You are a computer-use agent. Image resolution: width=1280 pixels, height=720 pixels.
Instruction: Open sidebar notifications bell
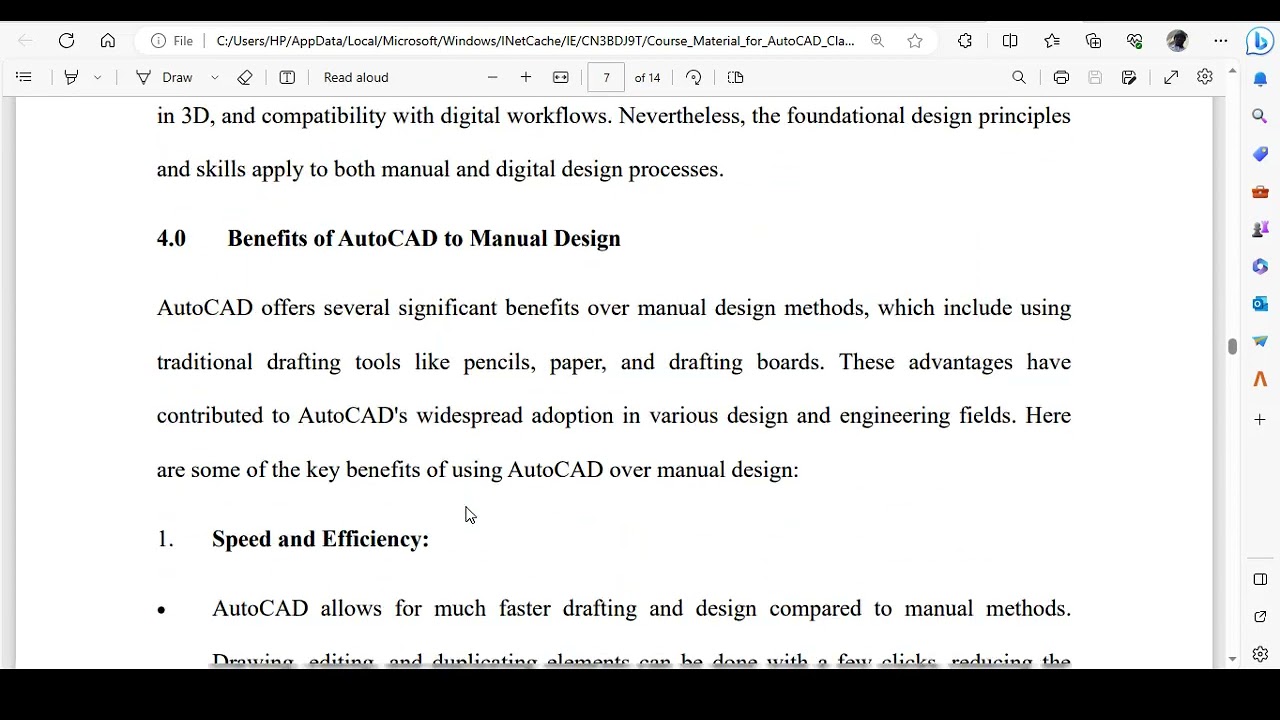click(x=1260, y=79)
